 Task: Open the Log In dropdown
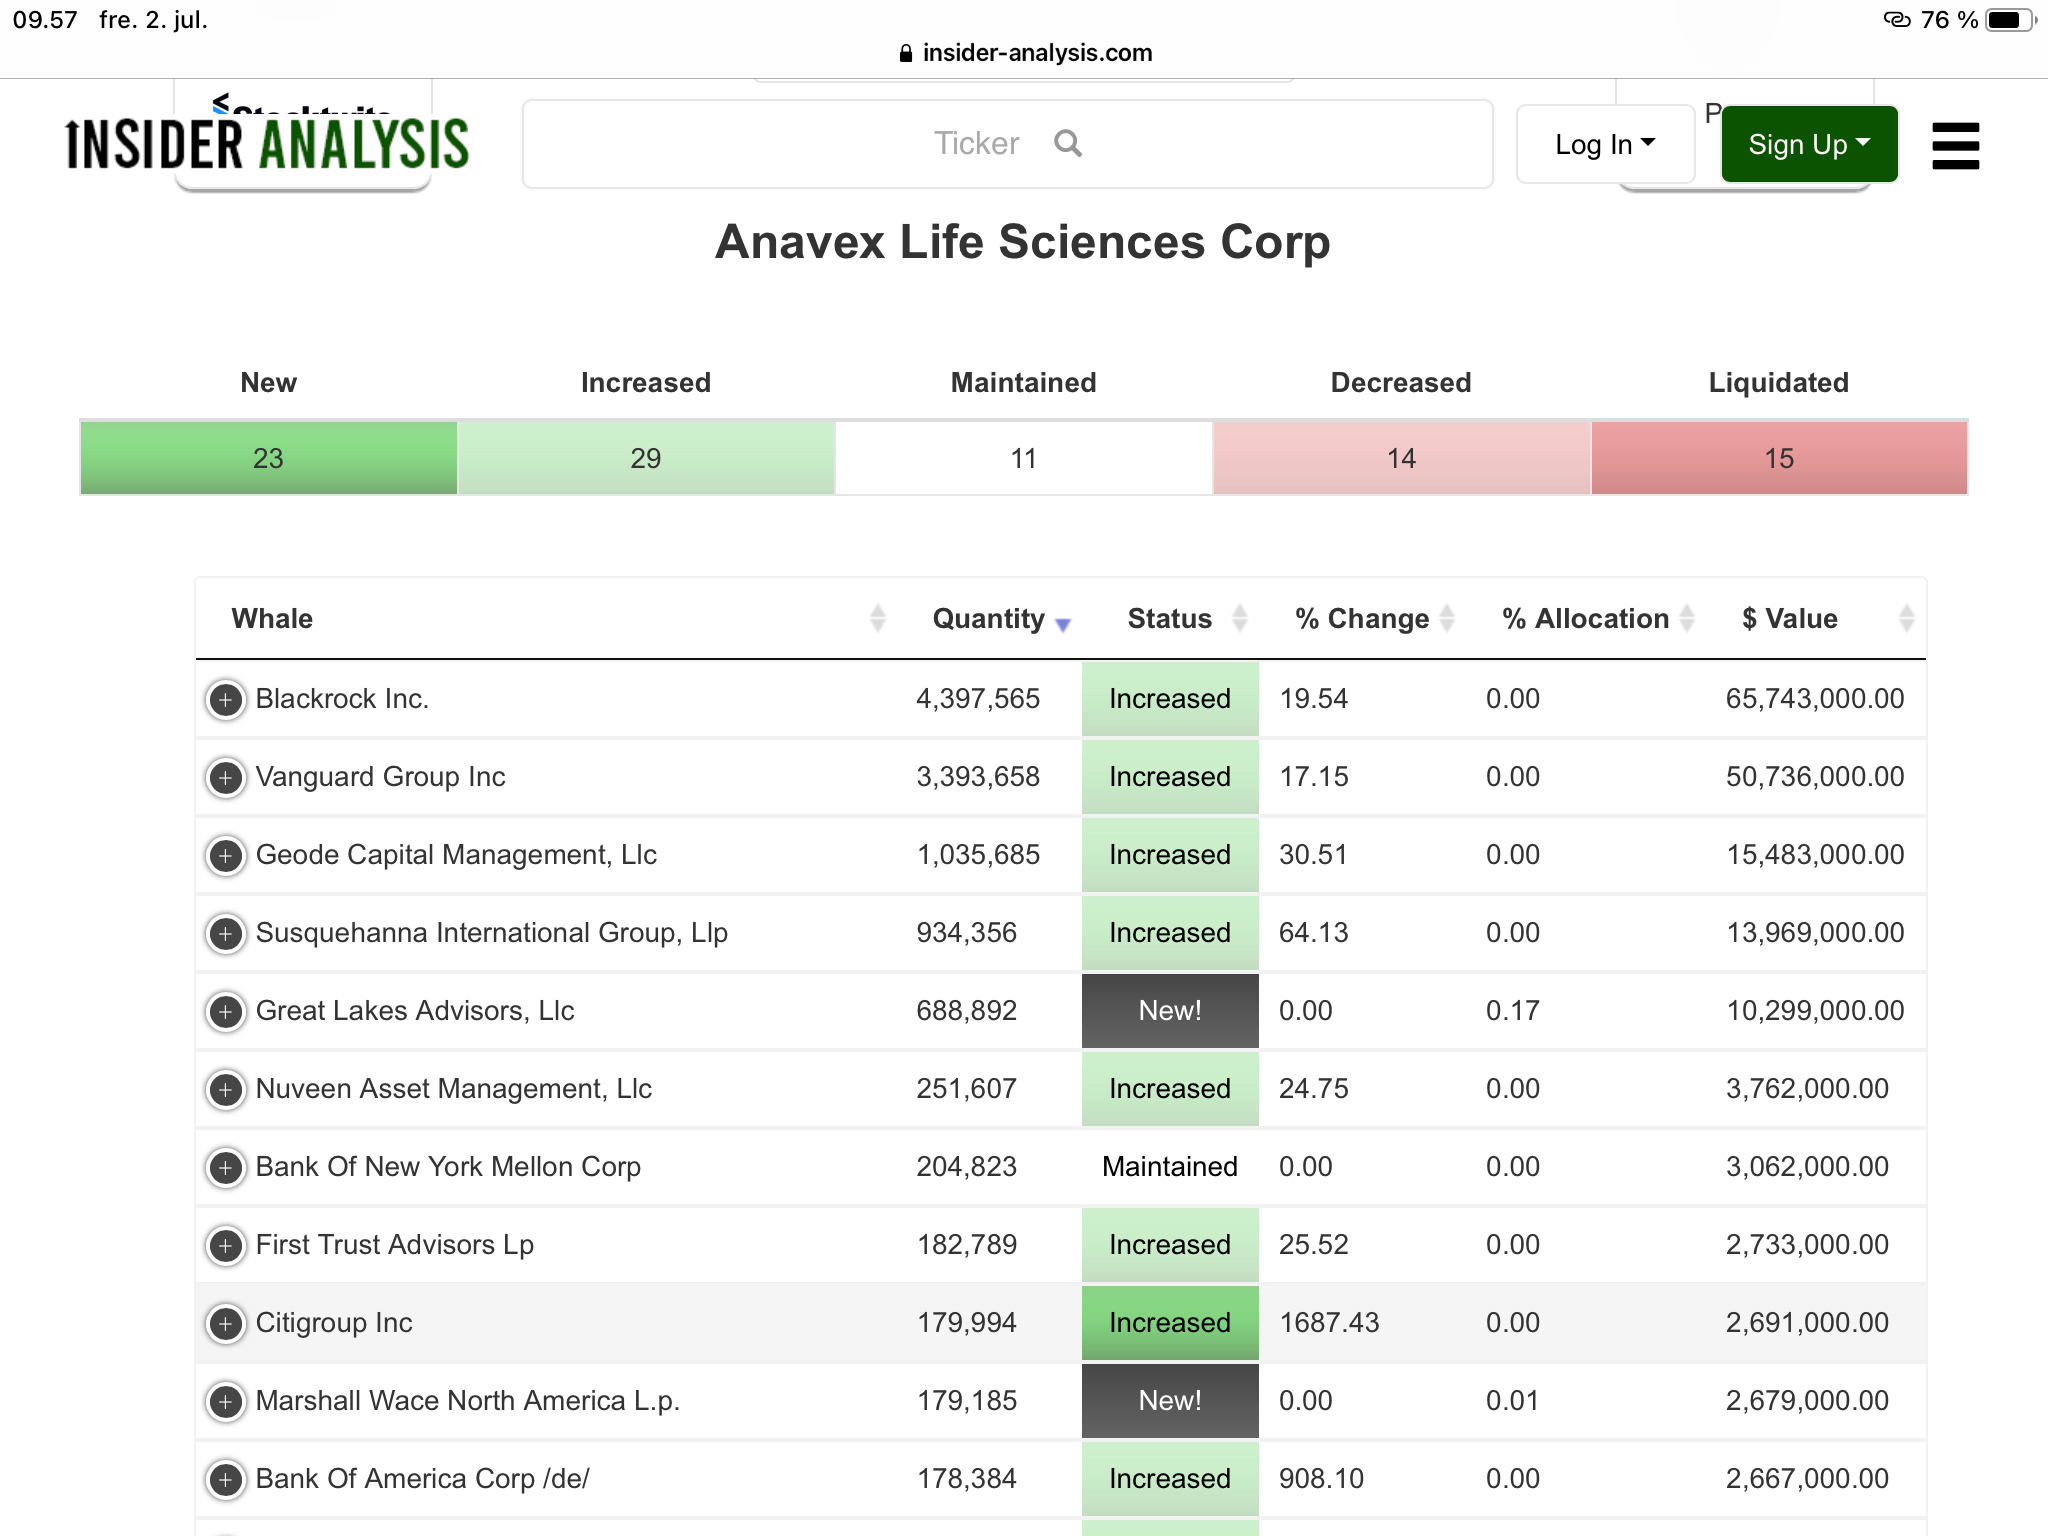(1605, 145)
